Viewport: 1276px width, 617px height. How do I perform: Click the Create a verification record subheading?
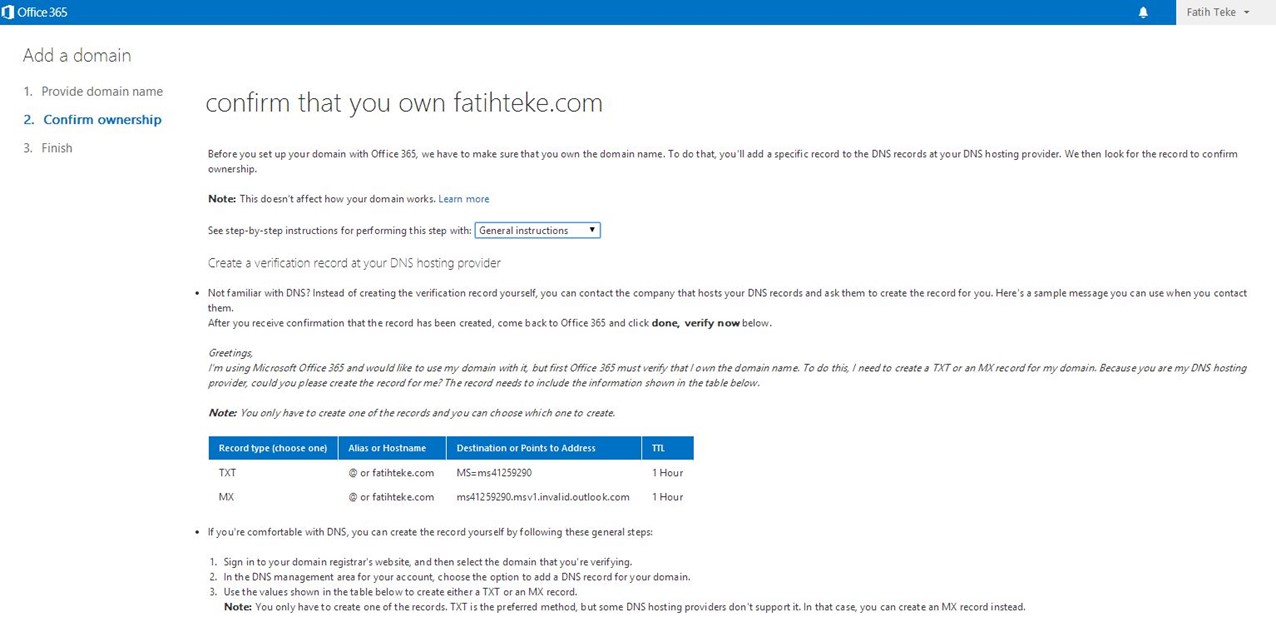tap(354, 263)
